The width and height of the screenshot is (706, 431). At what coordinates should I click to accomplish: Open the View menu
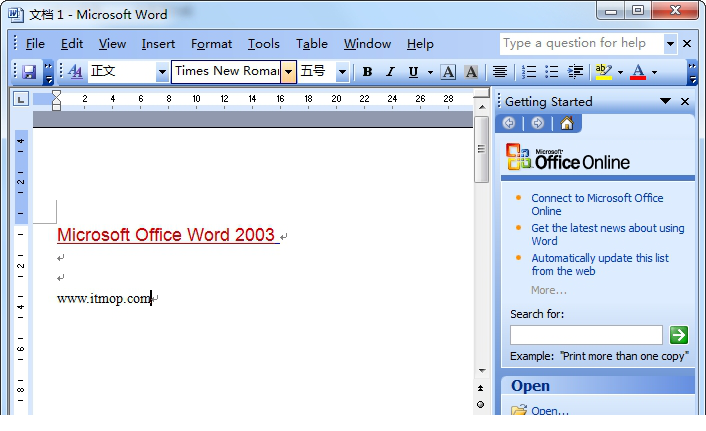tap(112, 44)
